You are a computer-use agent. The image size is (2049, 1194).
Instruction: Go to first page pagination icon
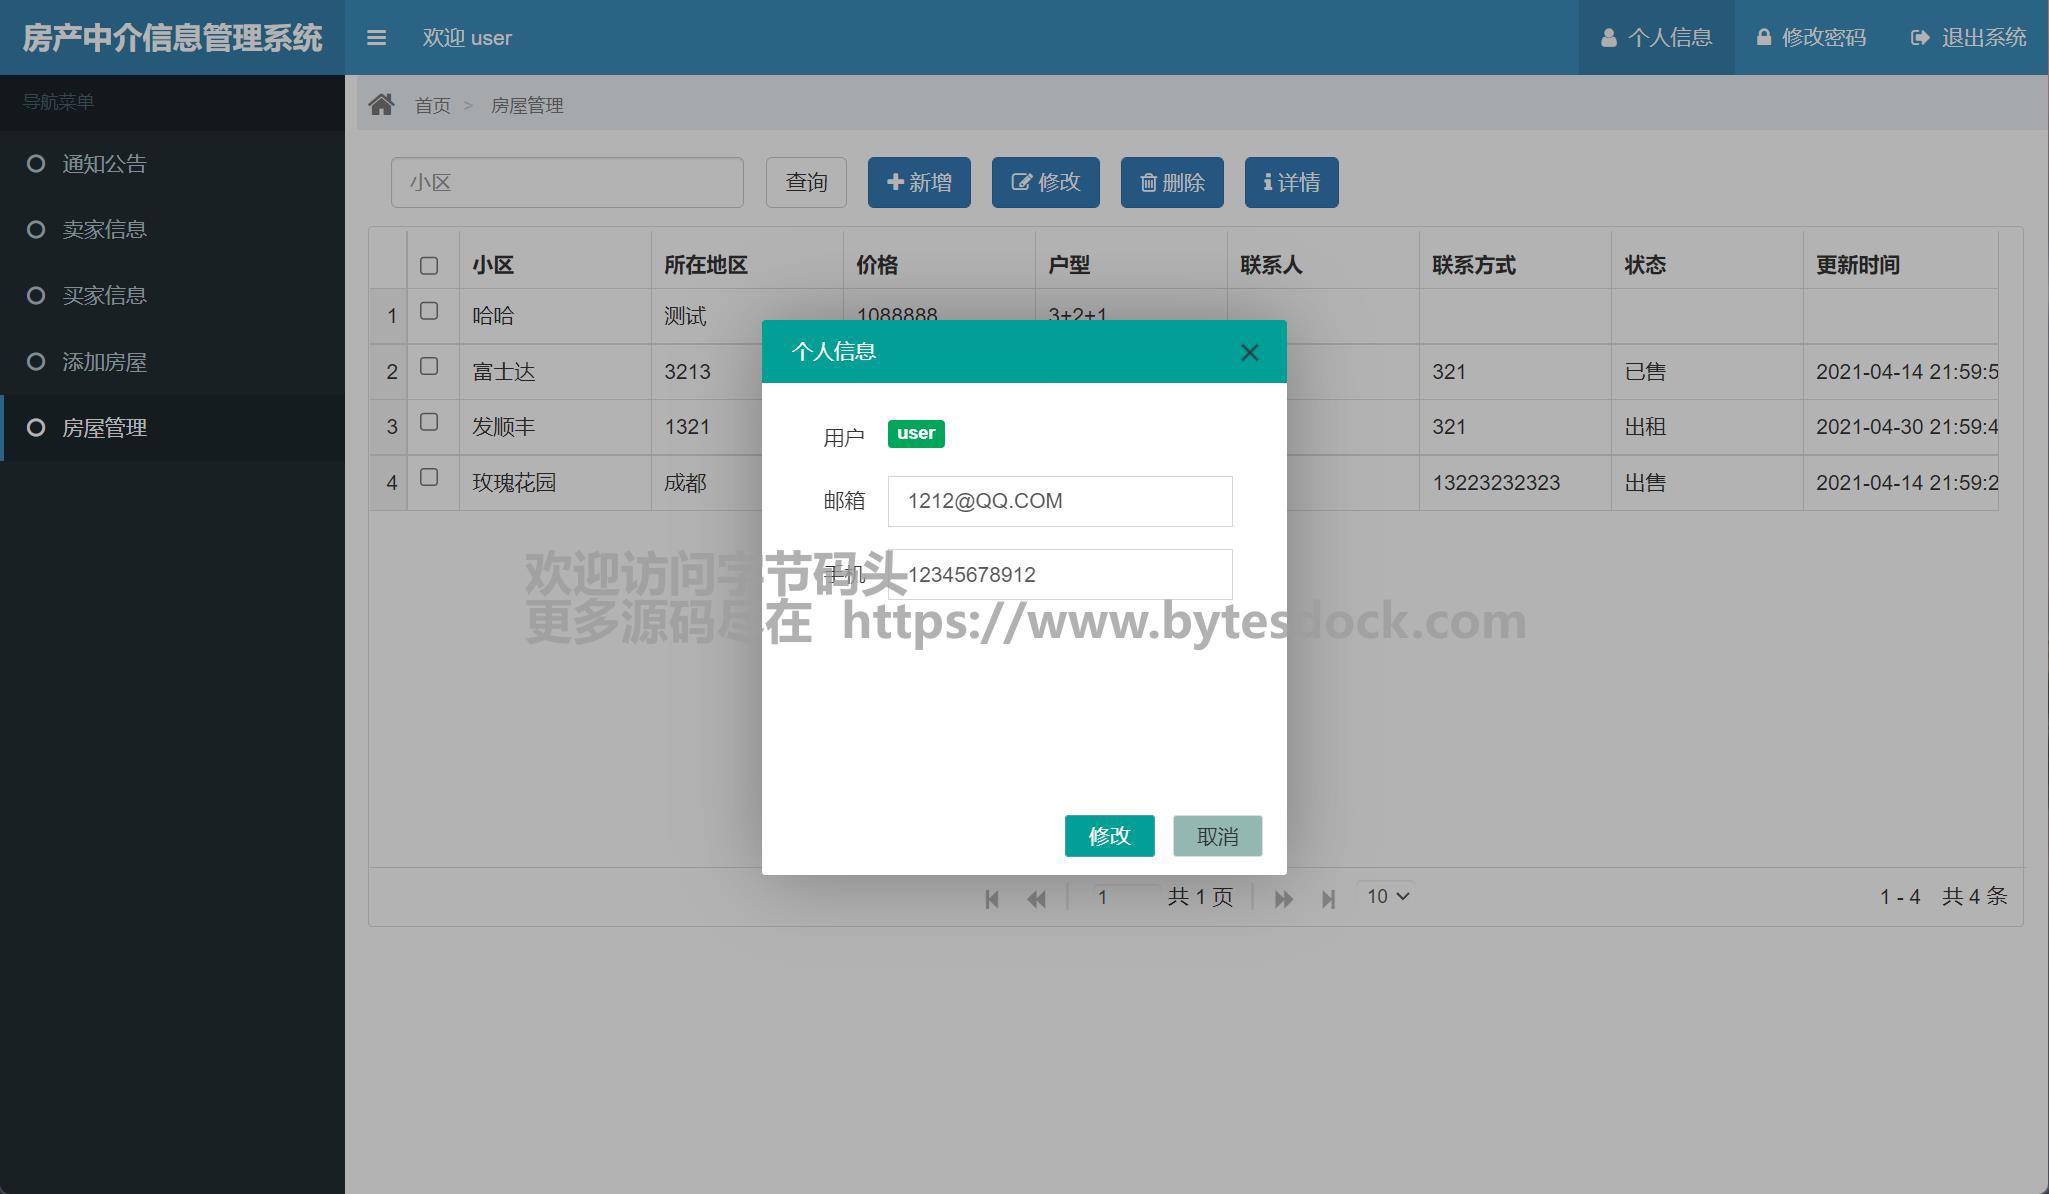(992, 898)
